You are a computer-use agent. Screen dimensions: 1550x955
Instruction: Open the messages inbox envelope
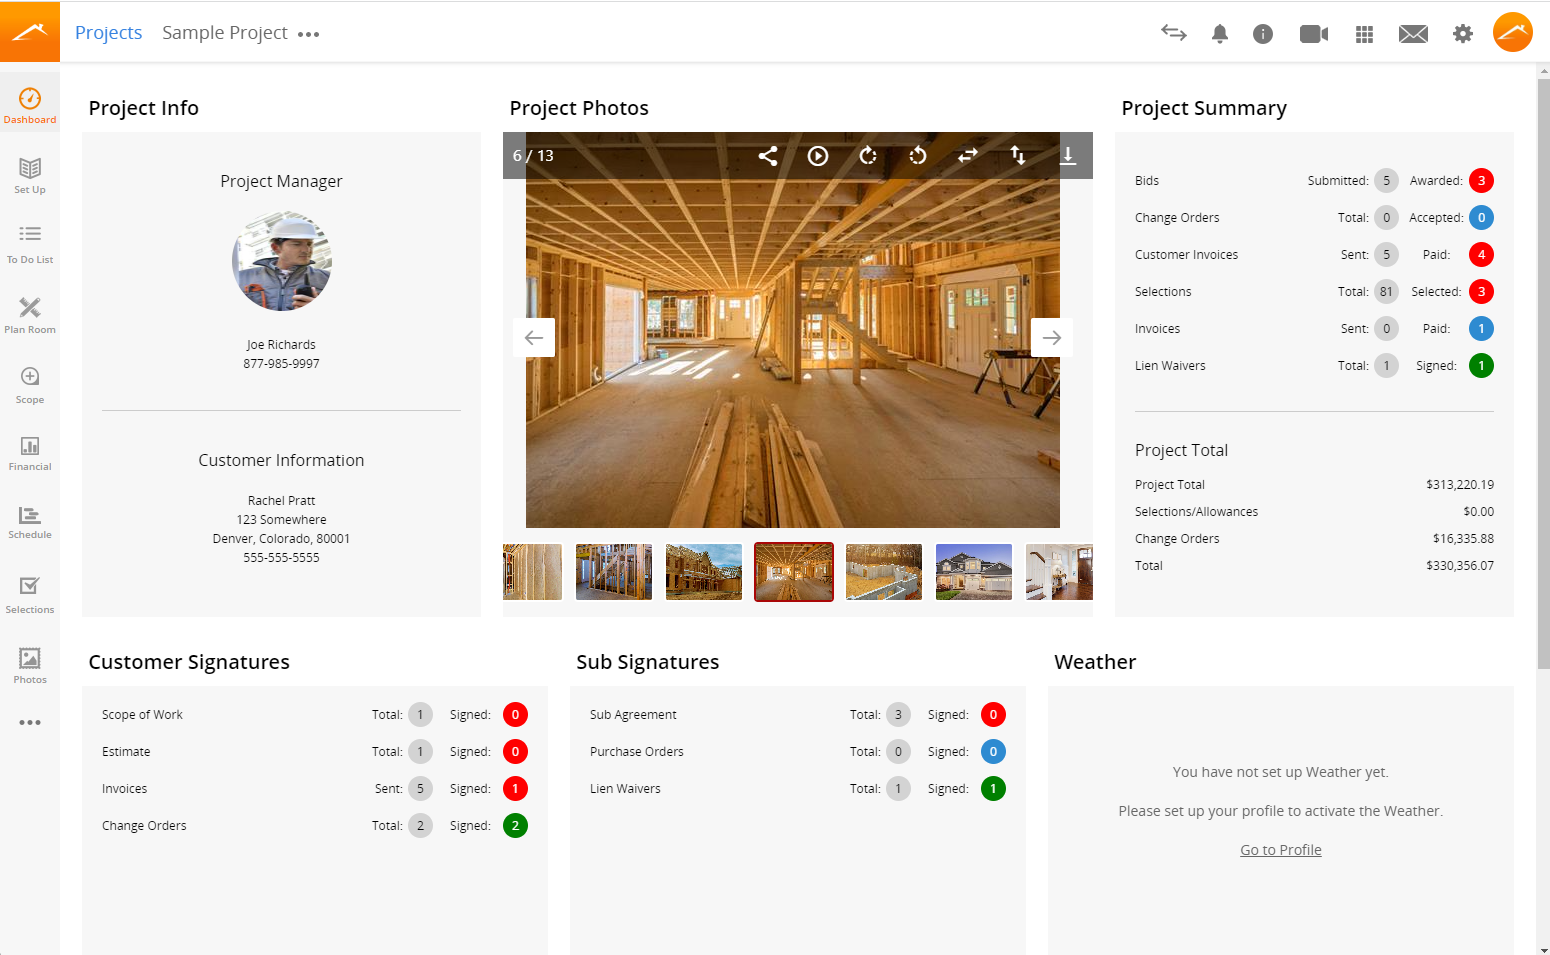coord(1413,33)
